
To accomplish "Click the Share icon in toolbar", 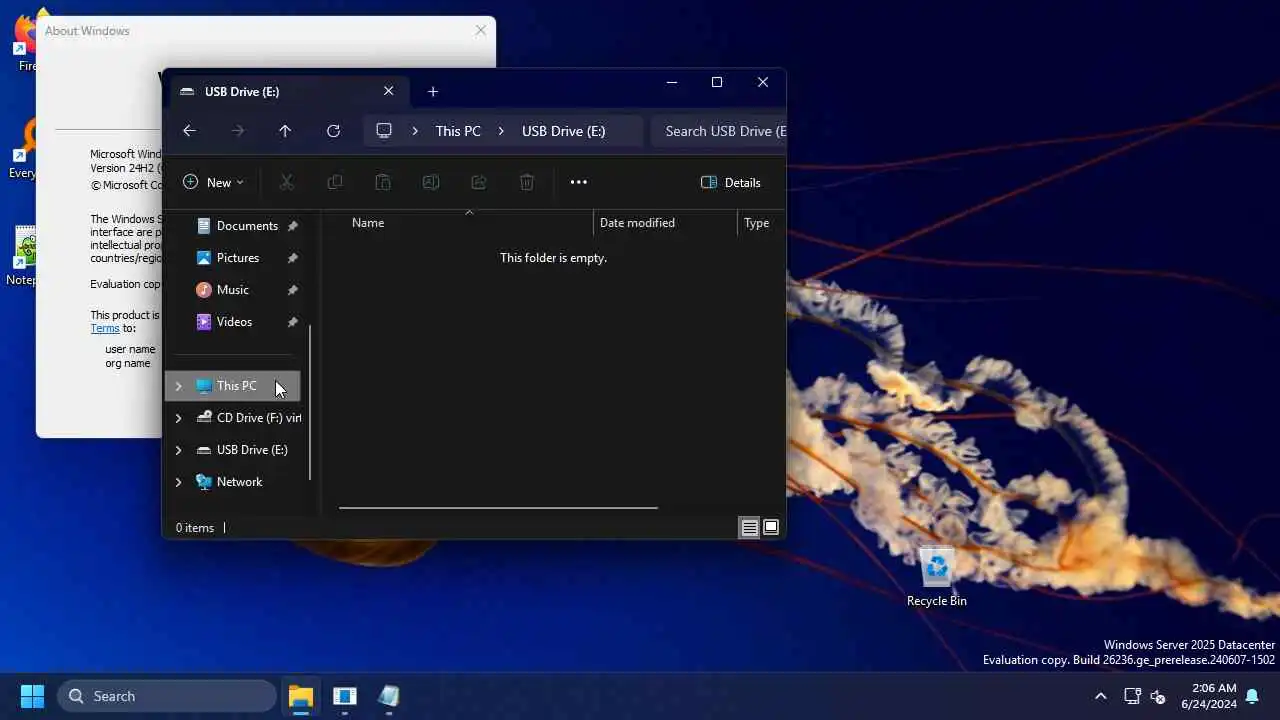I will click(478, 182).
